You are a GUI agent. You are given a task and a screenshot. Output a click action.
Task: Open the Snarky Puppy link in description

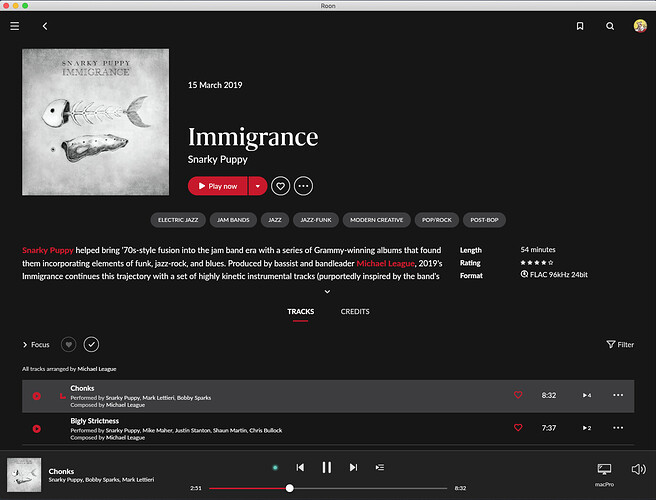point(48,250)
